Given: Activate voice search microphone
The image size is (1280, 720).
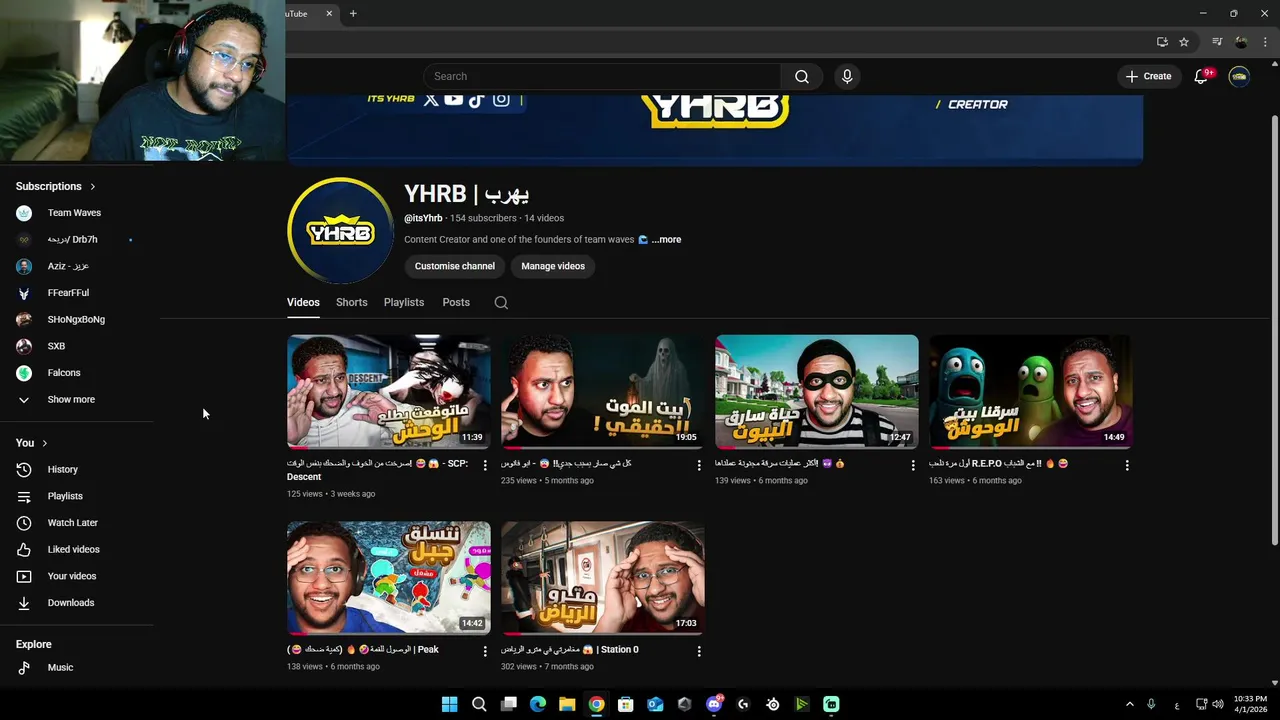Looking at the screenshot, I should pyautogui.click(x=847, y=76).
